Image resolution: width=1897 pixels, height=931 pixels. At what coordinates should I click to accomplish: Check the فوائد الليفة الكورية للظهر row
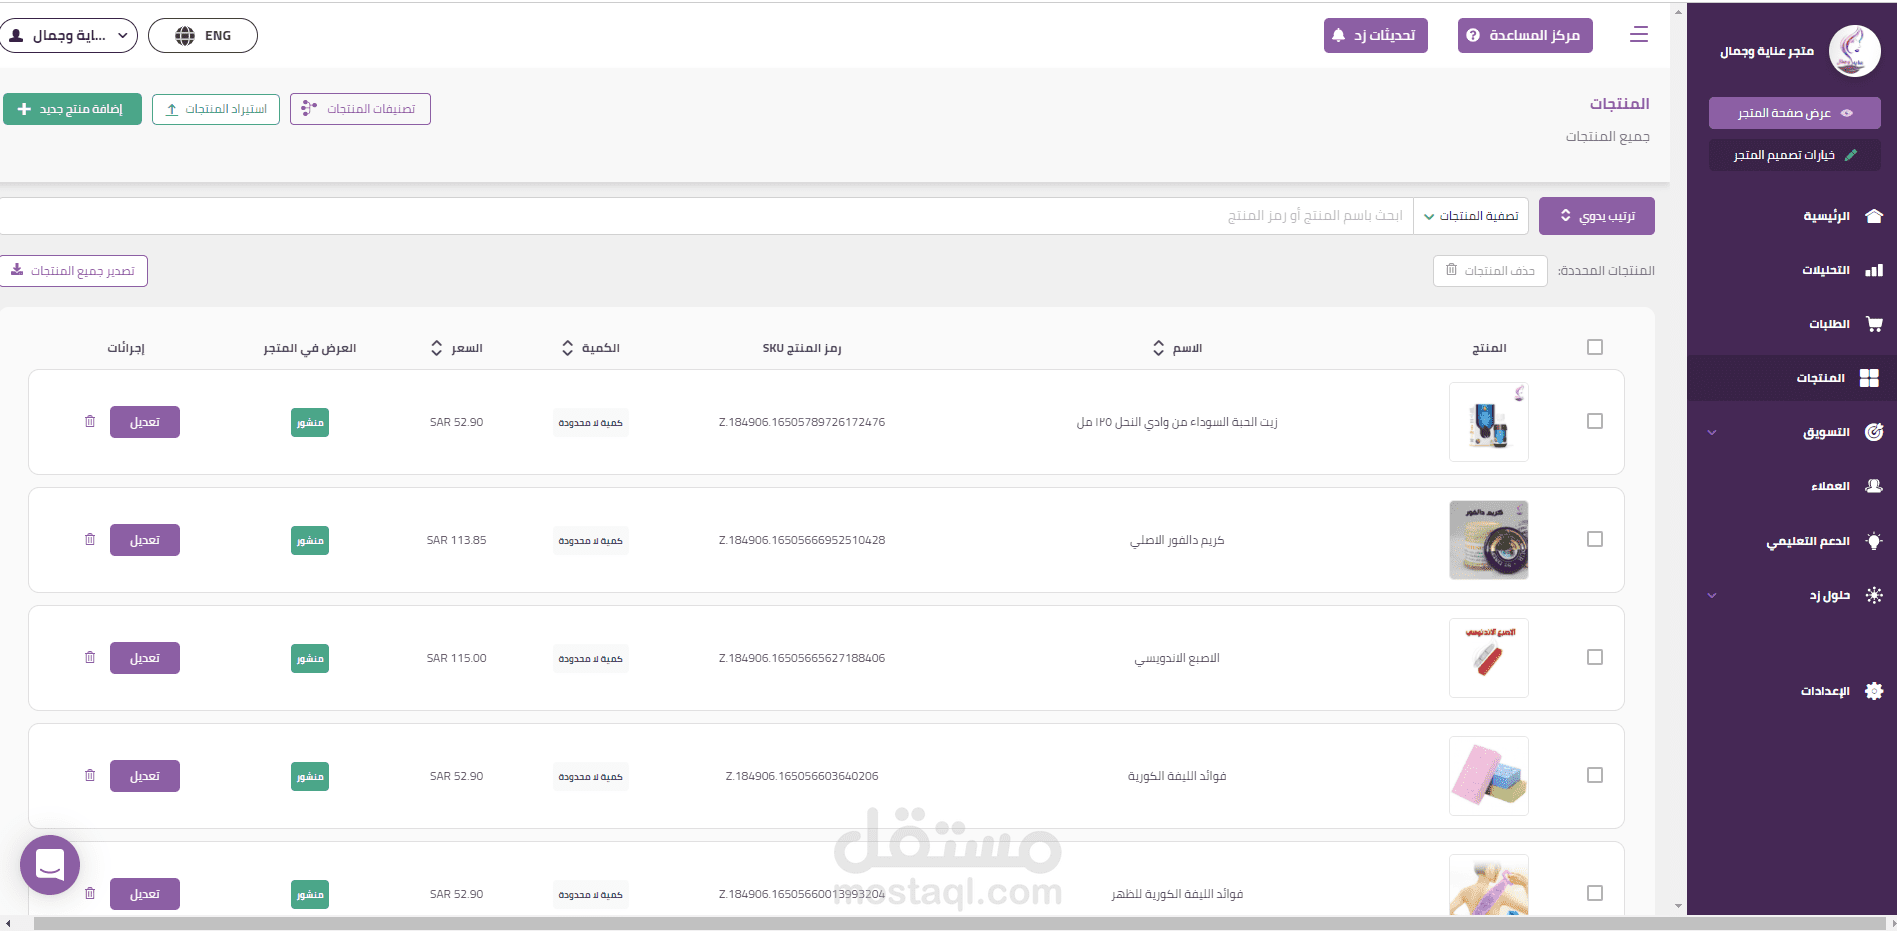[x=1595, y=893]
